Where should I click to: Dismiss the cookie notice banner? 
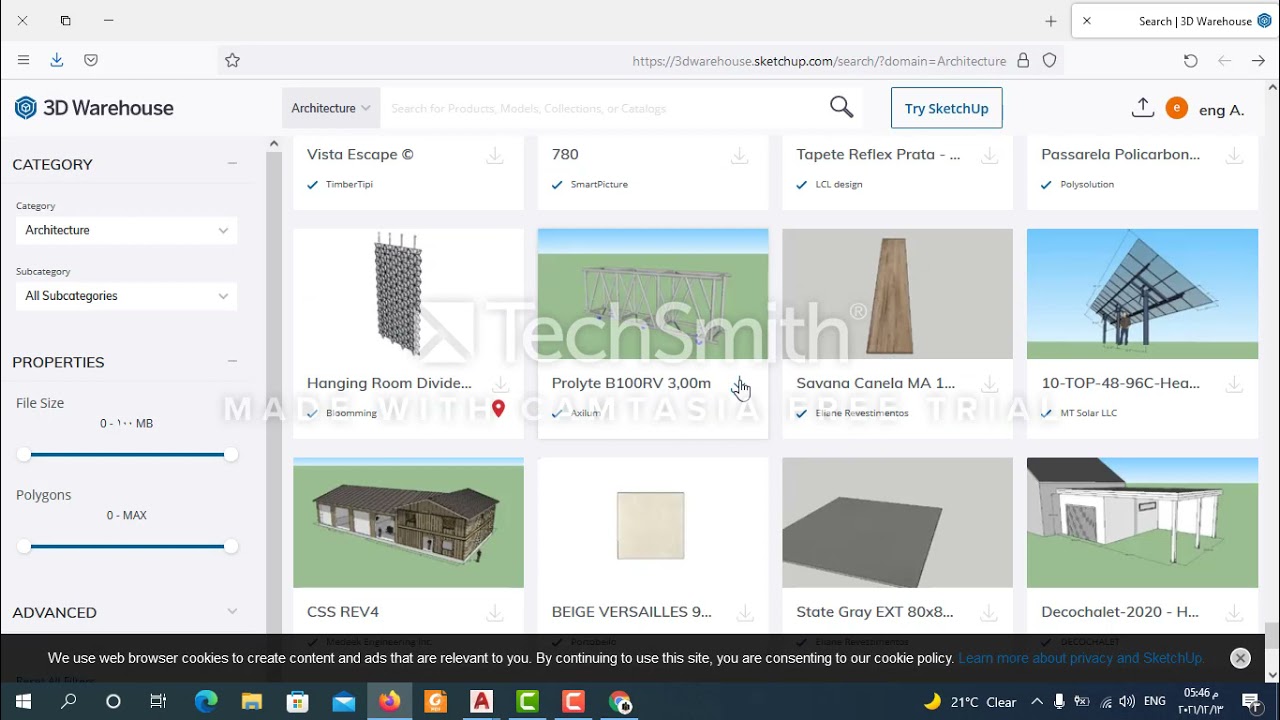tap(1240, 658)
